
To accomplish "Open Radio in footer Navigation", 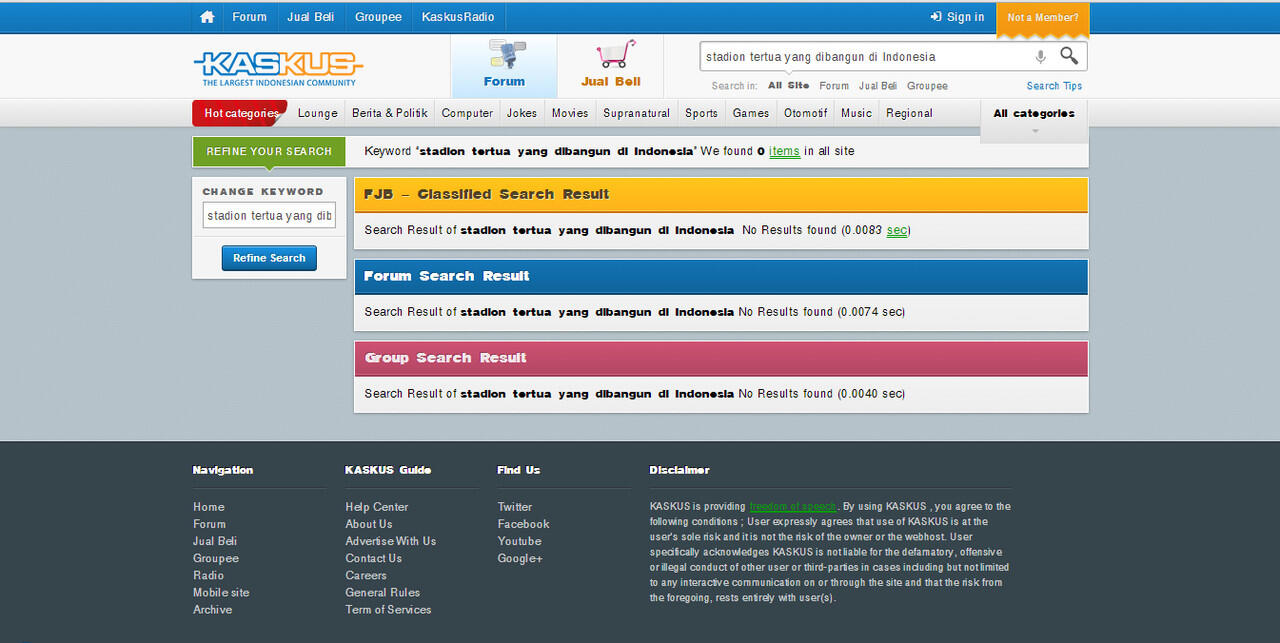I will 209,575.
